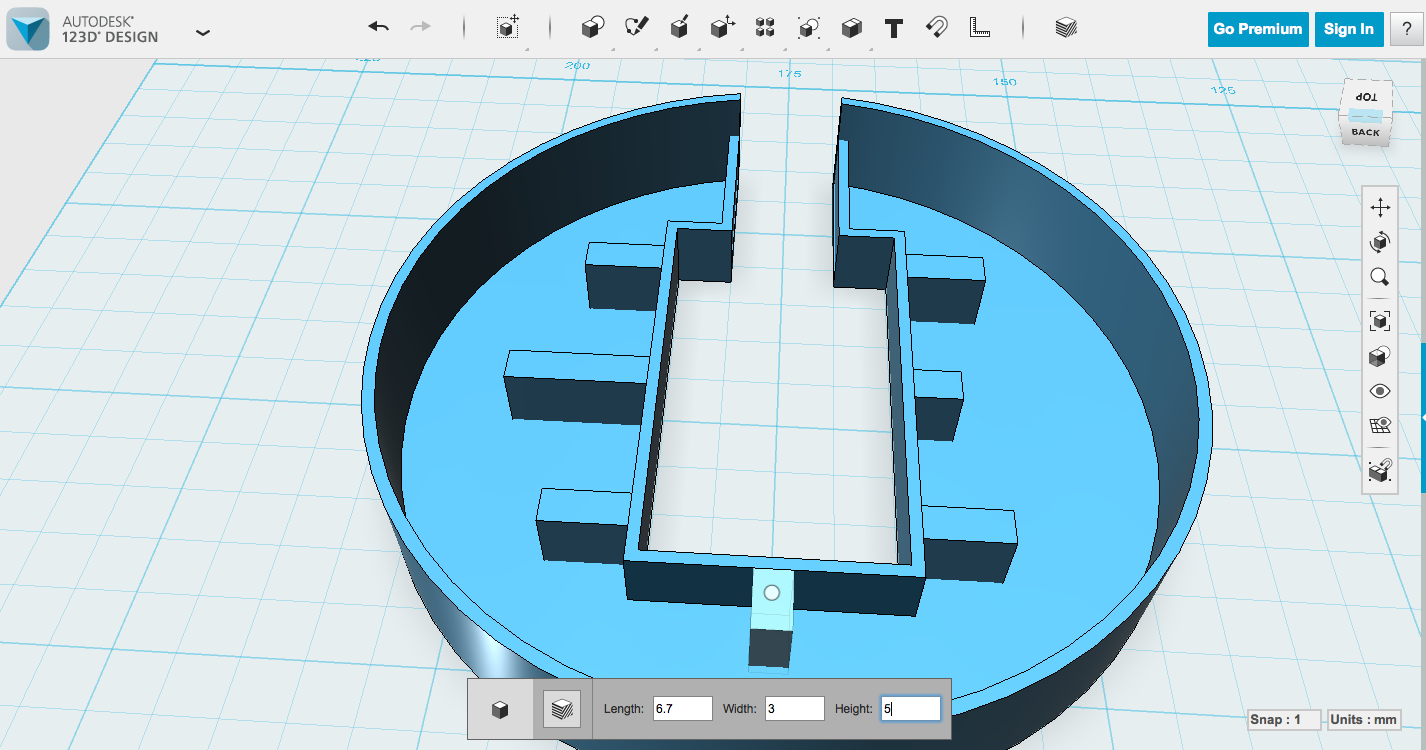The width and height of the screenshot is (1426, 750).
Task: Toggle grid display in right sidebar
Action: [x=1380, y=422]
